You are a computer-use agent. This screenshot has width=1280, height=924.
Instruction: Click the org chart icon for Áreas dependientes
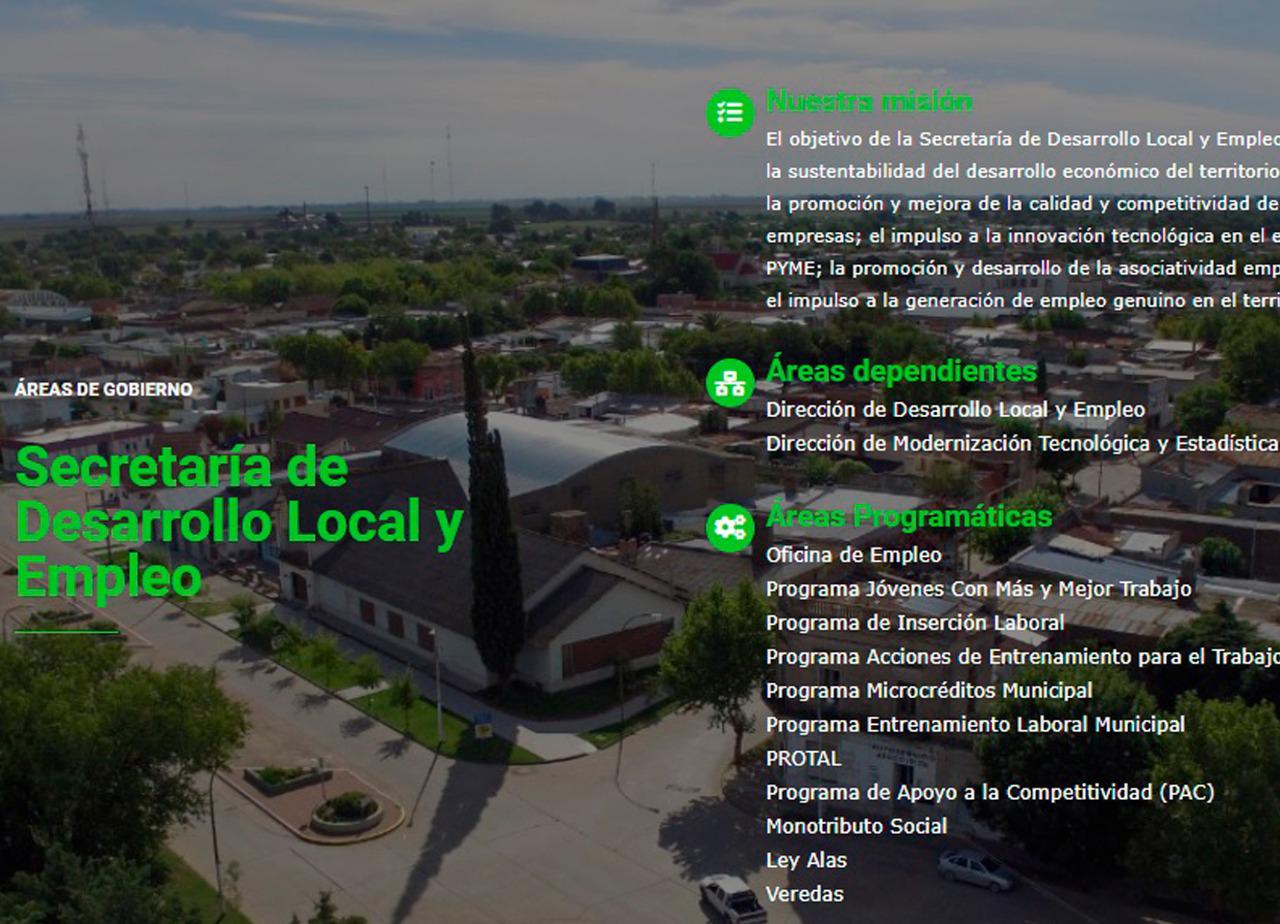coord(730,383)
